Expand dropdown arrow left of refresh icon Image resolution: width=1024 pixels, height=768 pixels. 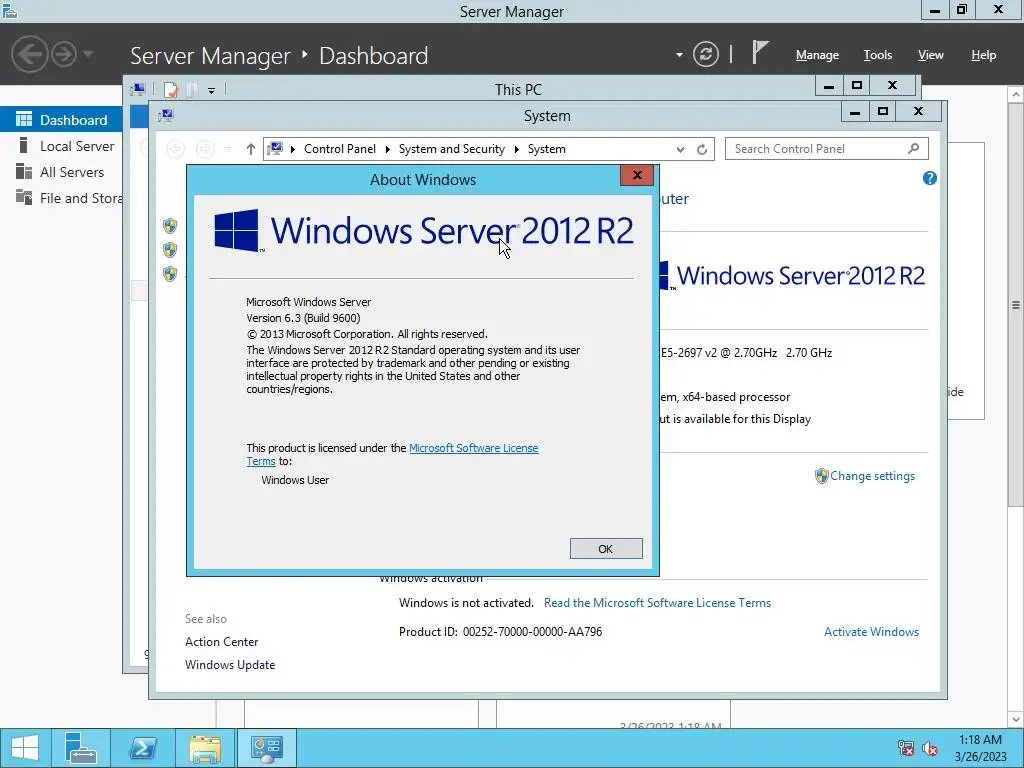coord(679,55)
